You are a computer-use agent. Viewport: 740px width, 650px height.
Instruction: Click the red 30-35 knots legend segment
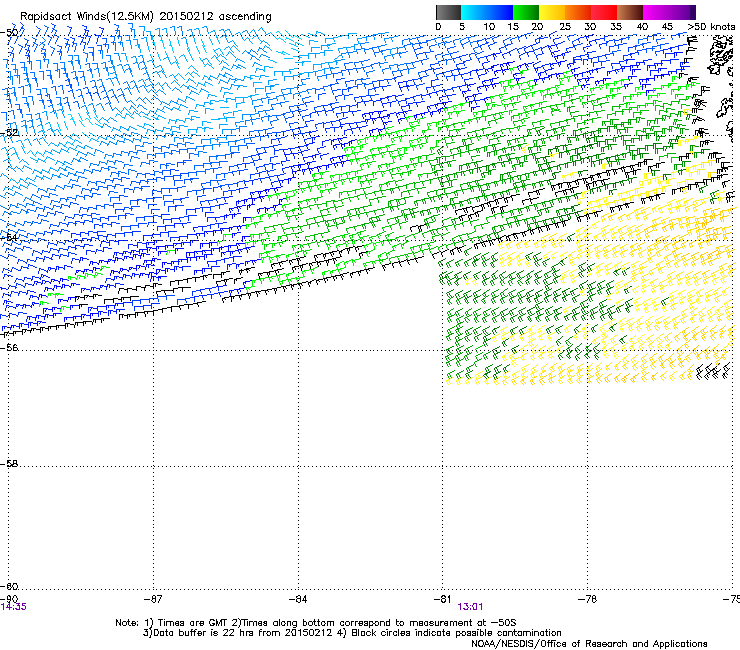[604, 12]
